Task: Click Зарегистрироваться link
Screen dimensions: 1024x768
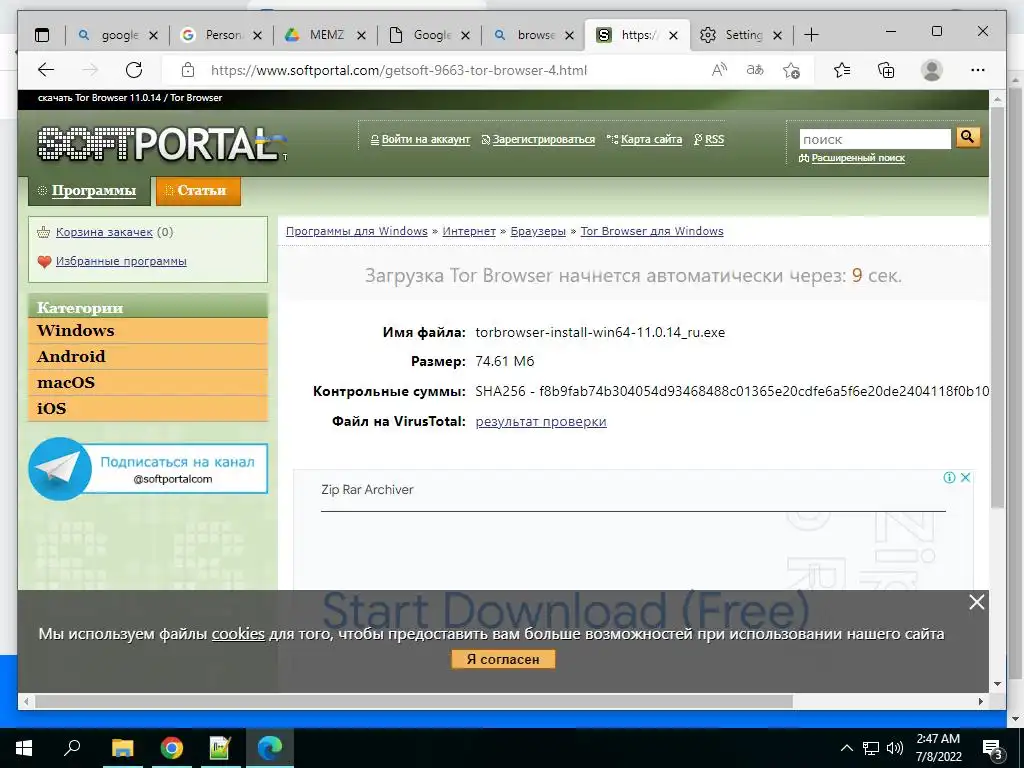Action: pos(543,139)
